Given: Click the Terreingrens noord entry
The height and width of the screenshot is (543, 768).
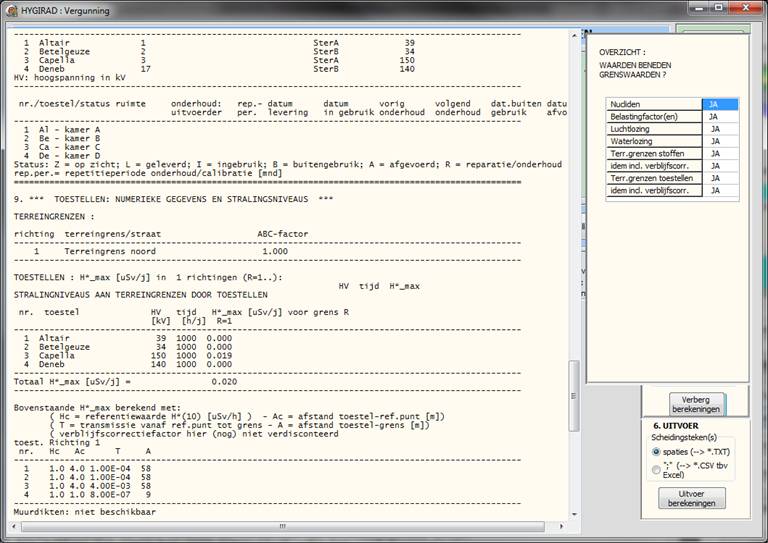Looking at the screenshot, I should [110, 251].
